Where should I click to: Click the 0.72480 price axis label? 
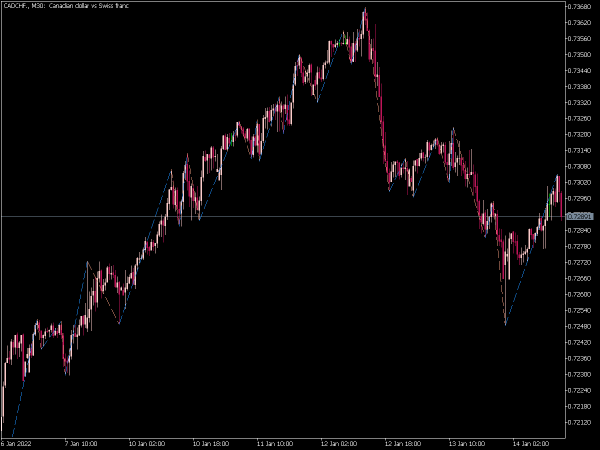coord(580,326)
